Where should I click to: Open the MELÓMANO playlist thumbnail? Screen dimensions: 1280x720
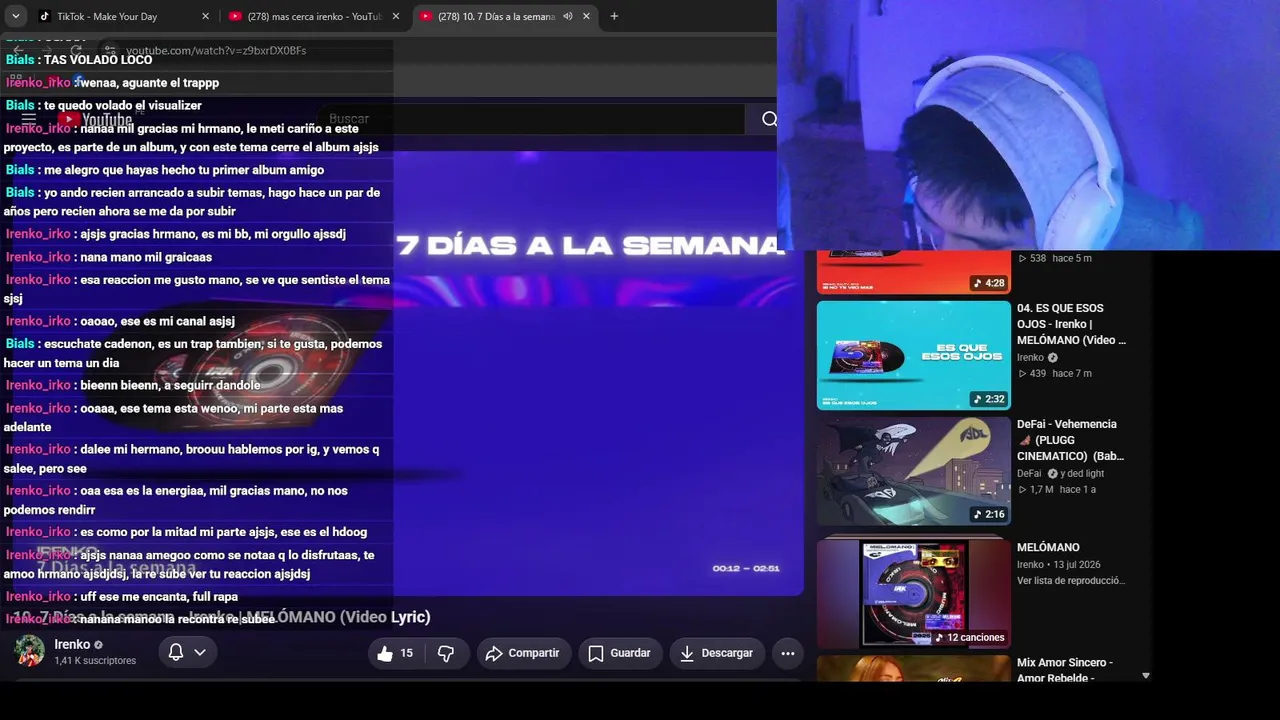pyautogui.click(x=913, y=593)
